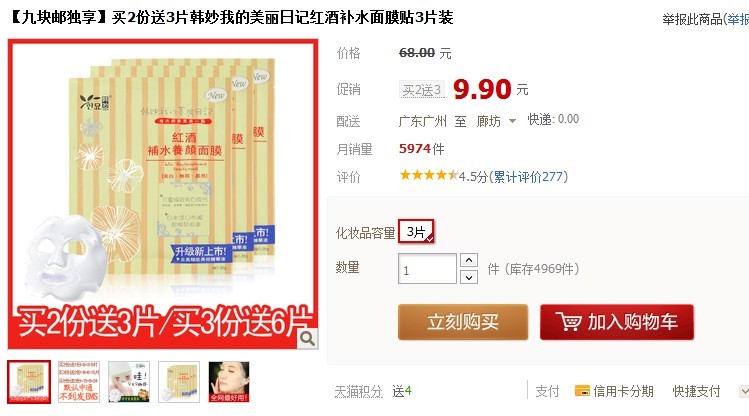Select the second thumbnail with shipping notice
This screenshot has width=749, height=416.
coord(79,382)
